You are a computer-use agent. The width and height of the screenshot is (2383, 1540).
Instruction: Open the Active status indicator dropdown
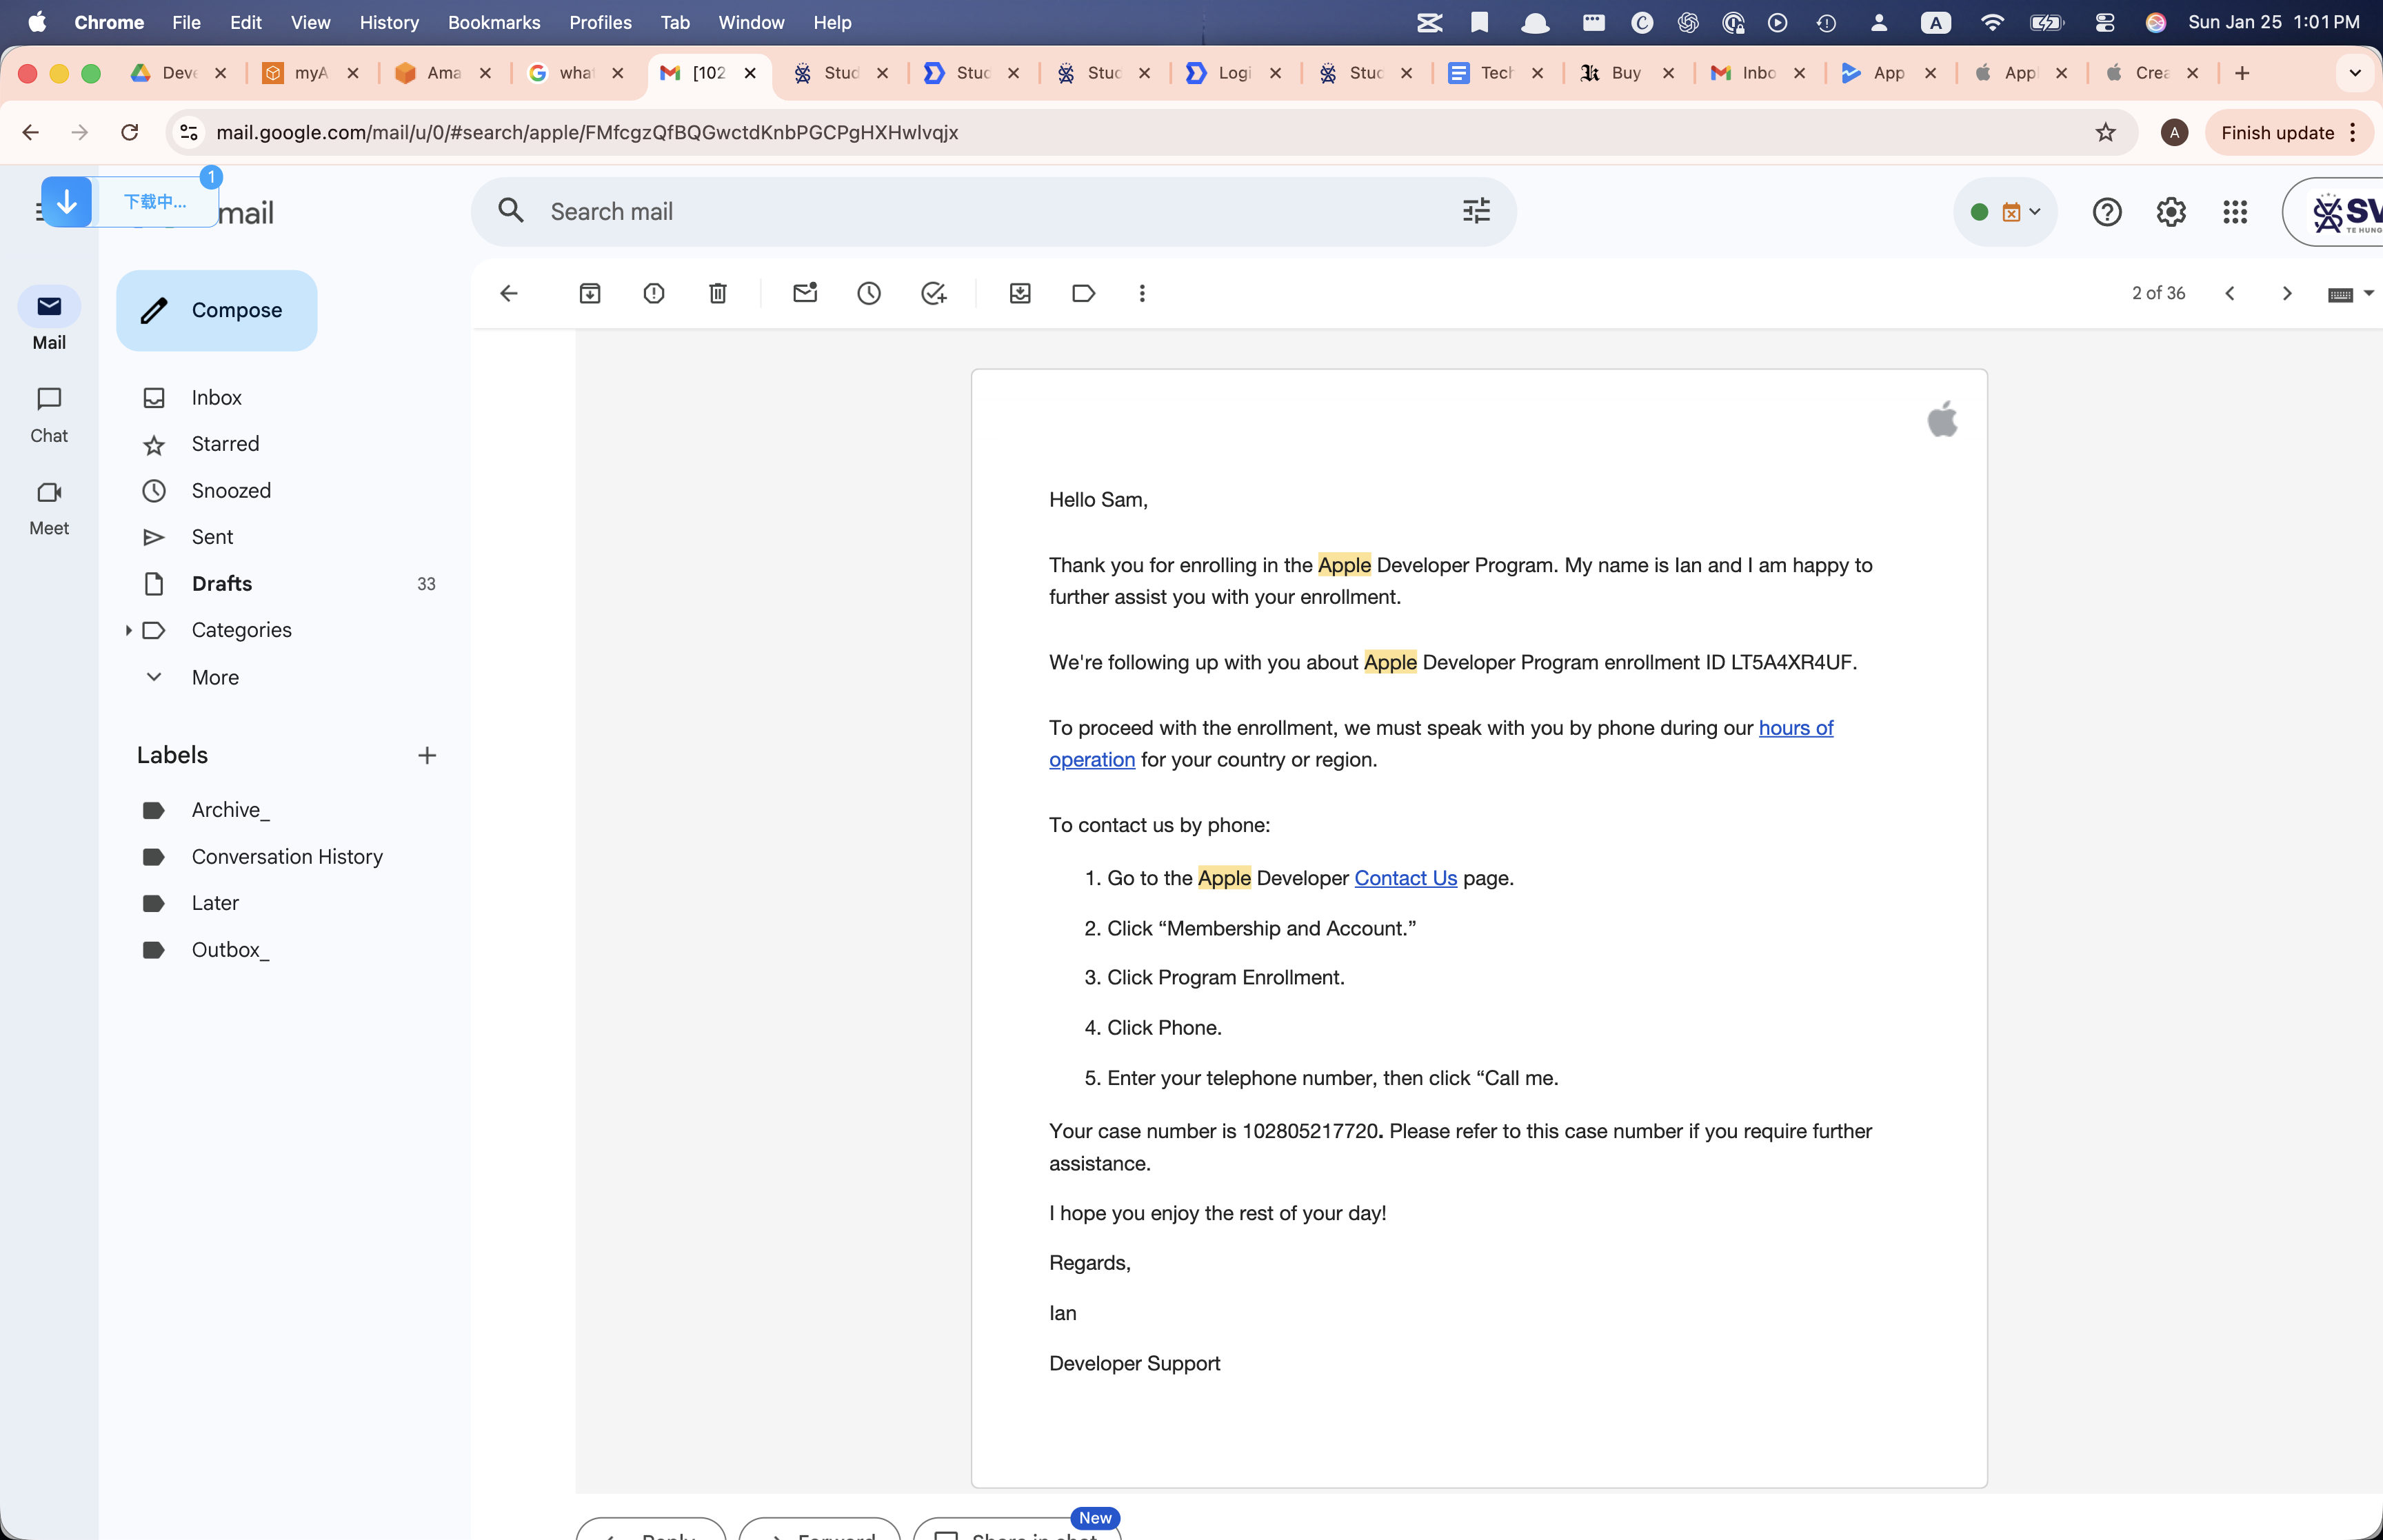[x=2005, y=211]
